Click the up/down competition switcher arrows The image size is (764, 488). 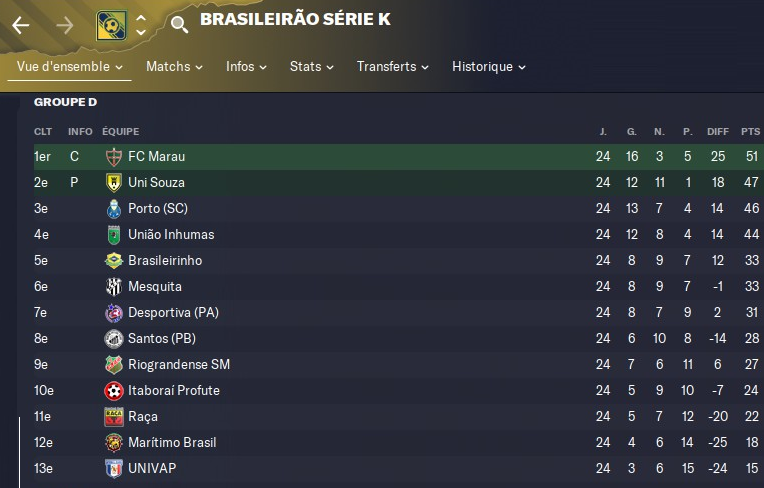pyautogui.click(x=141, y=26)
